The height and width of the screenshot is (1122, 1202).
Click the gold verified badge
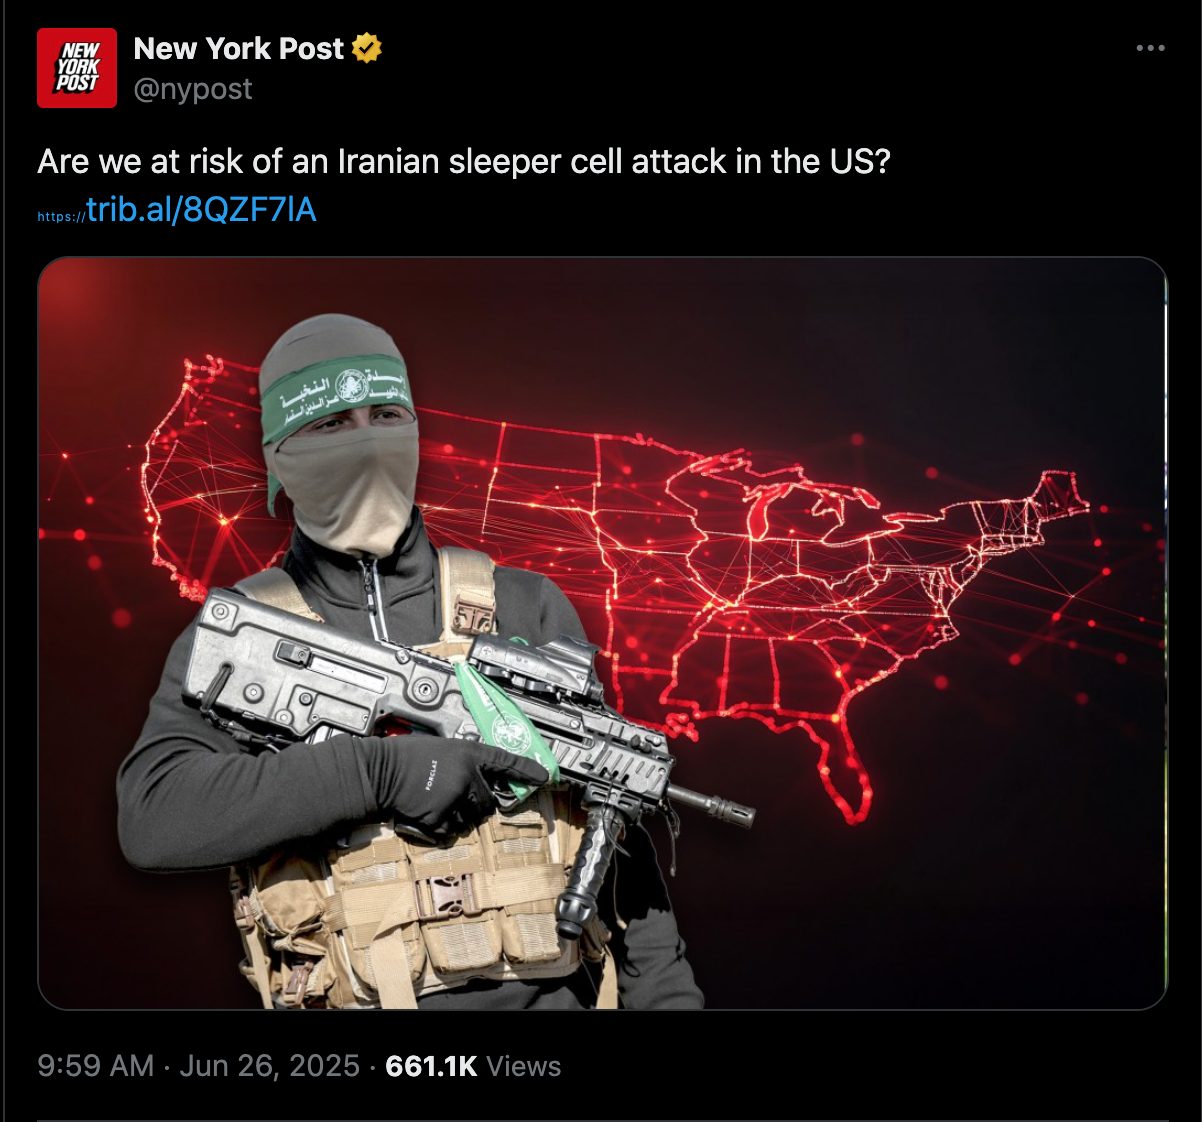(367, 48)
